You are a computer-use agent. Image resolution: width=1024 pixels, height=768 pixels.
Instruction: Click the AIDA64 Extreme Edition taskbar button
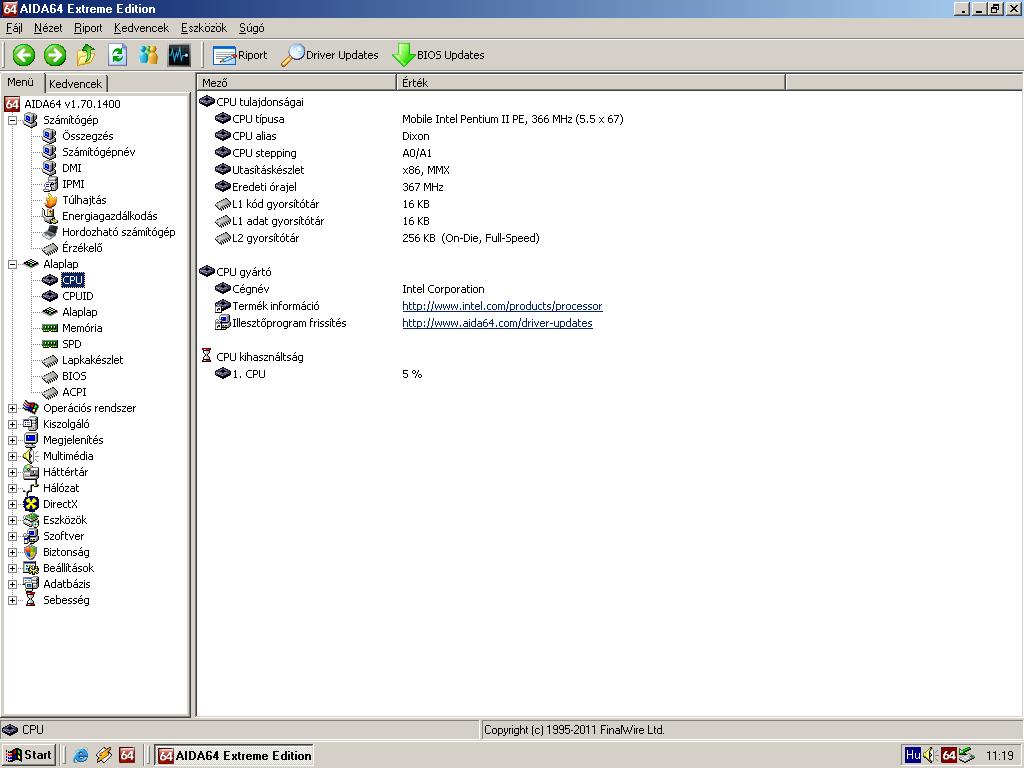pyautogui.click(x=234, y=756)
